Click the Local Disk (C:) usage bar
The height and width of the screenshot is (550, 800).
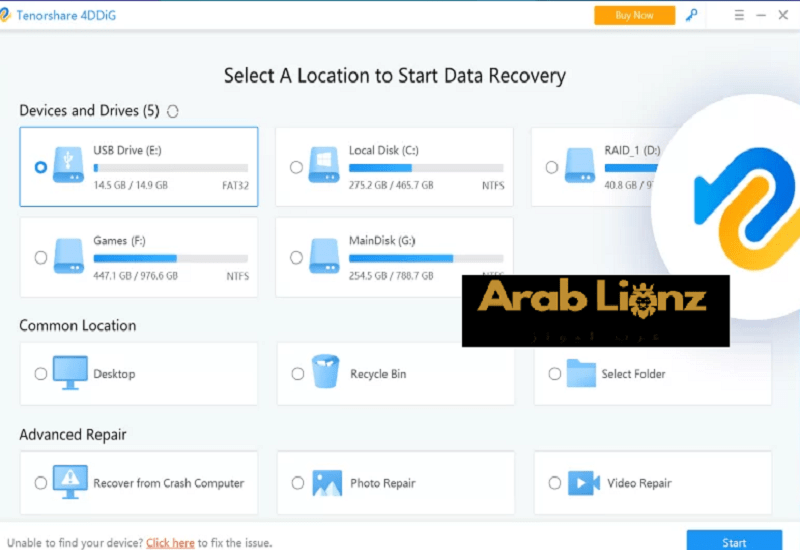426,168
